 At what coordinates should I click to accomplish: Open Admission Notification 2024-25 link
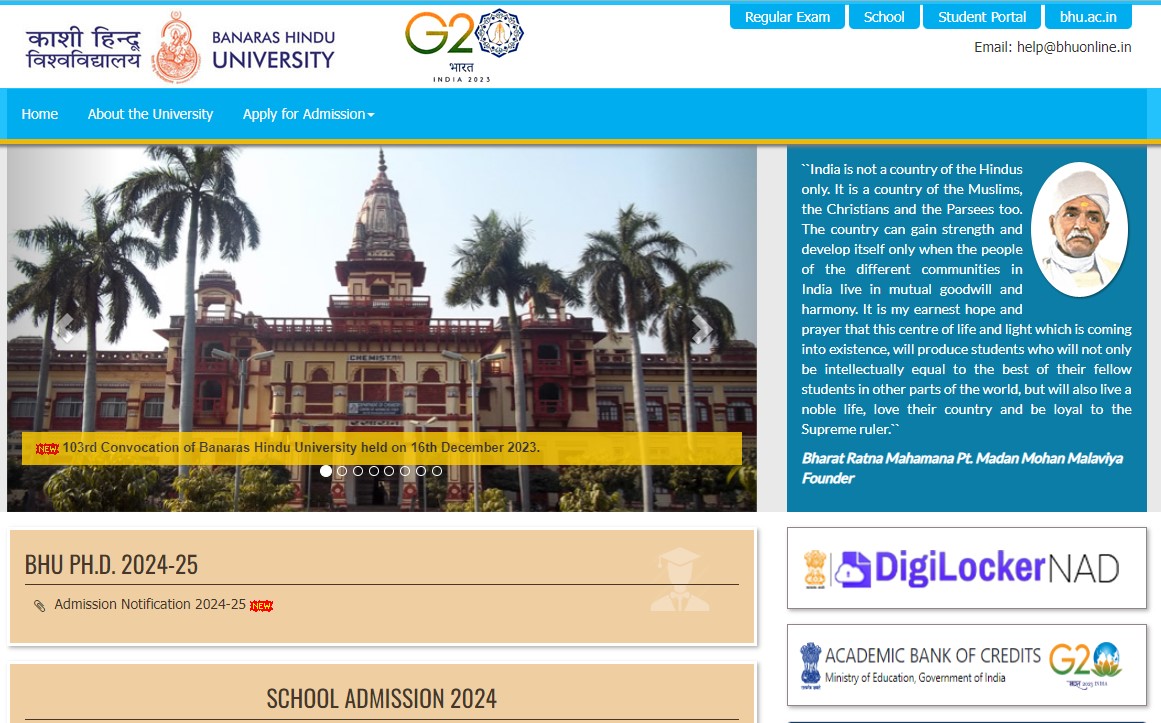click(150, 604)
